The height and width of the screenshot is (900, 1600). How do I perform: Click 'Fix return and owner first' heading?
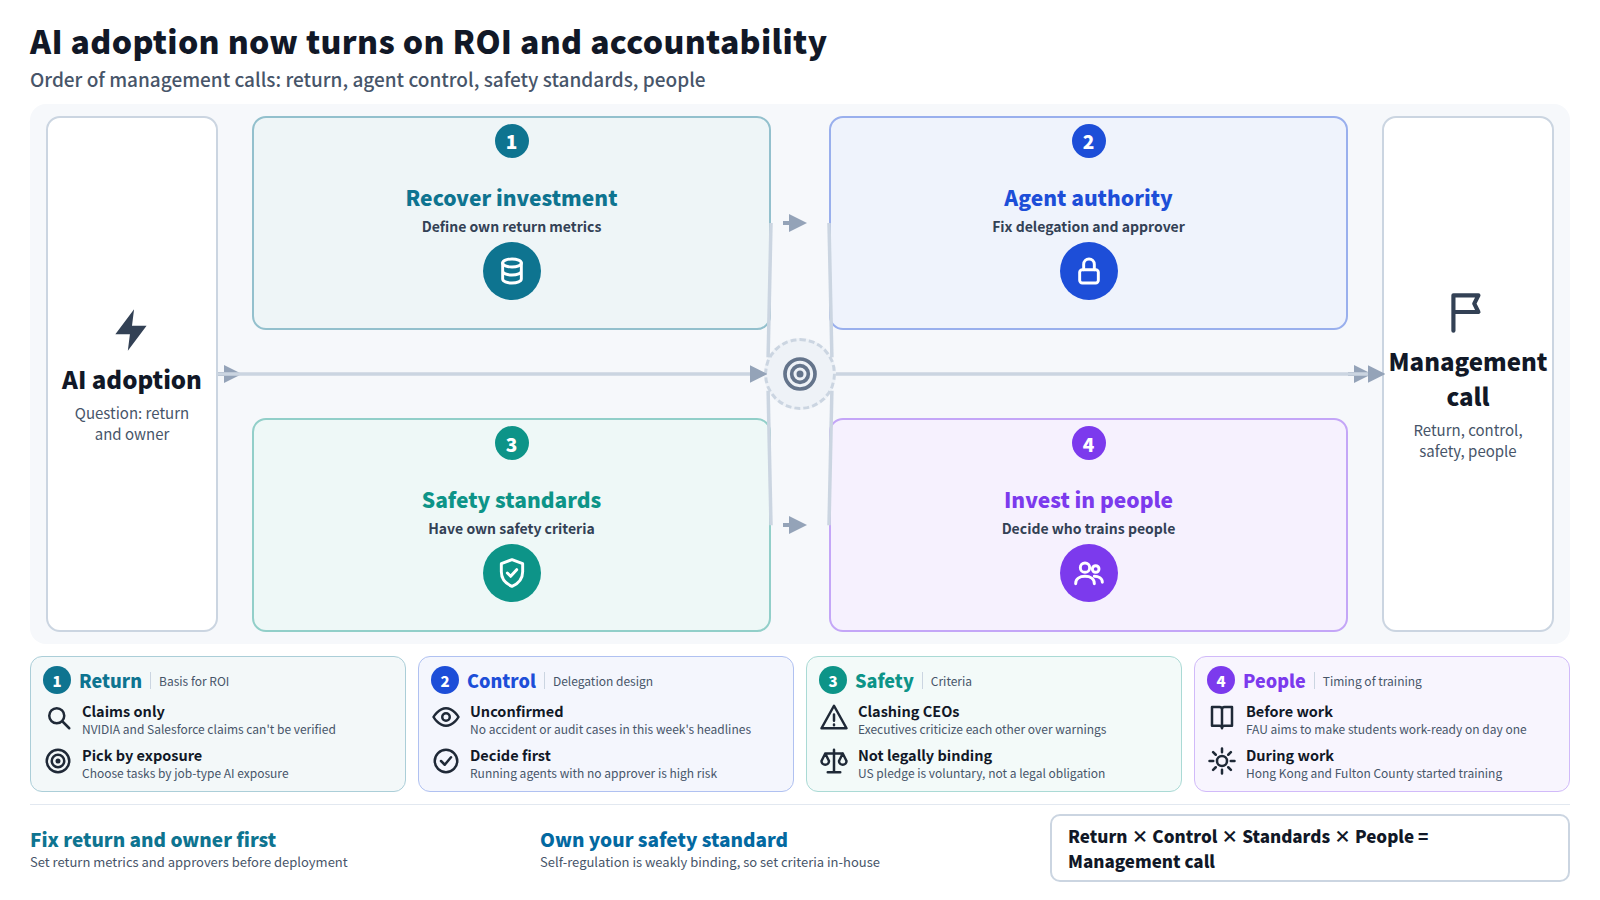153,840
